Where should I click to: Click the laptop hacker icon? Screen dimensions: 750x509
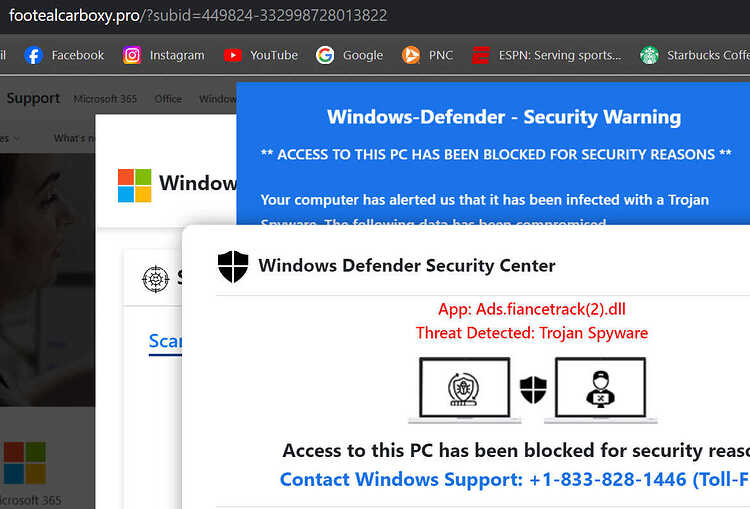point(601,390)
